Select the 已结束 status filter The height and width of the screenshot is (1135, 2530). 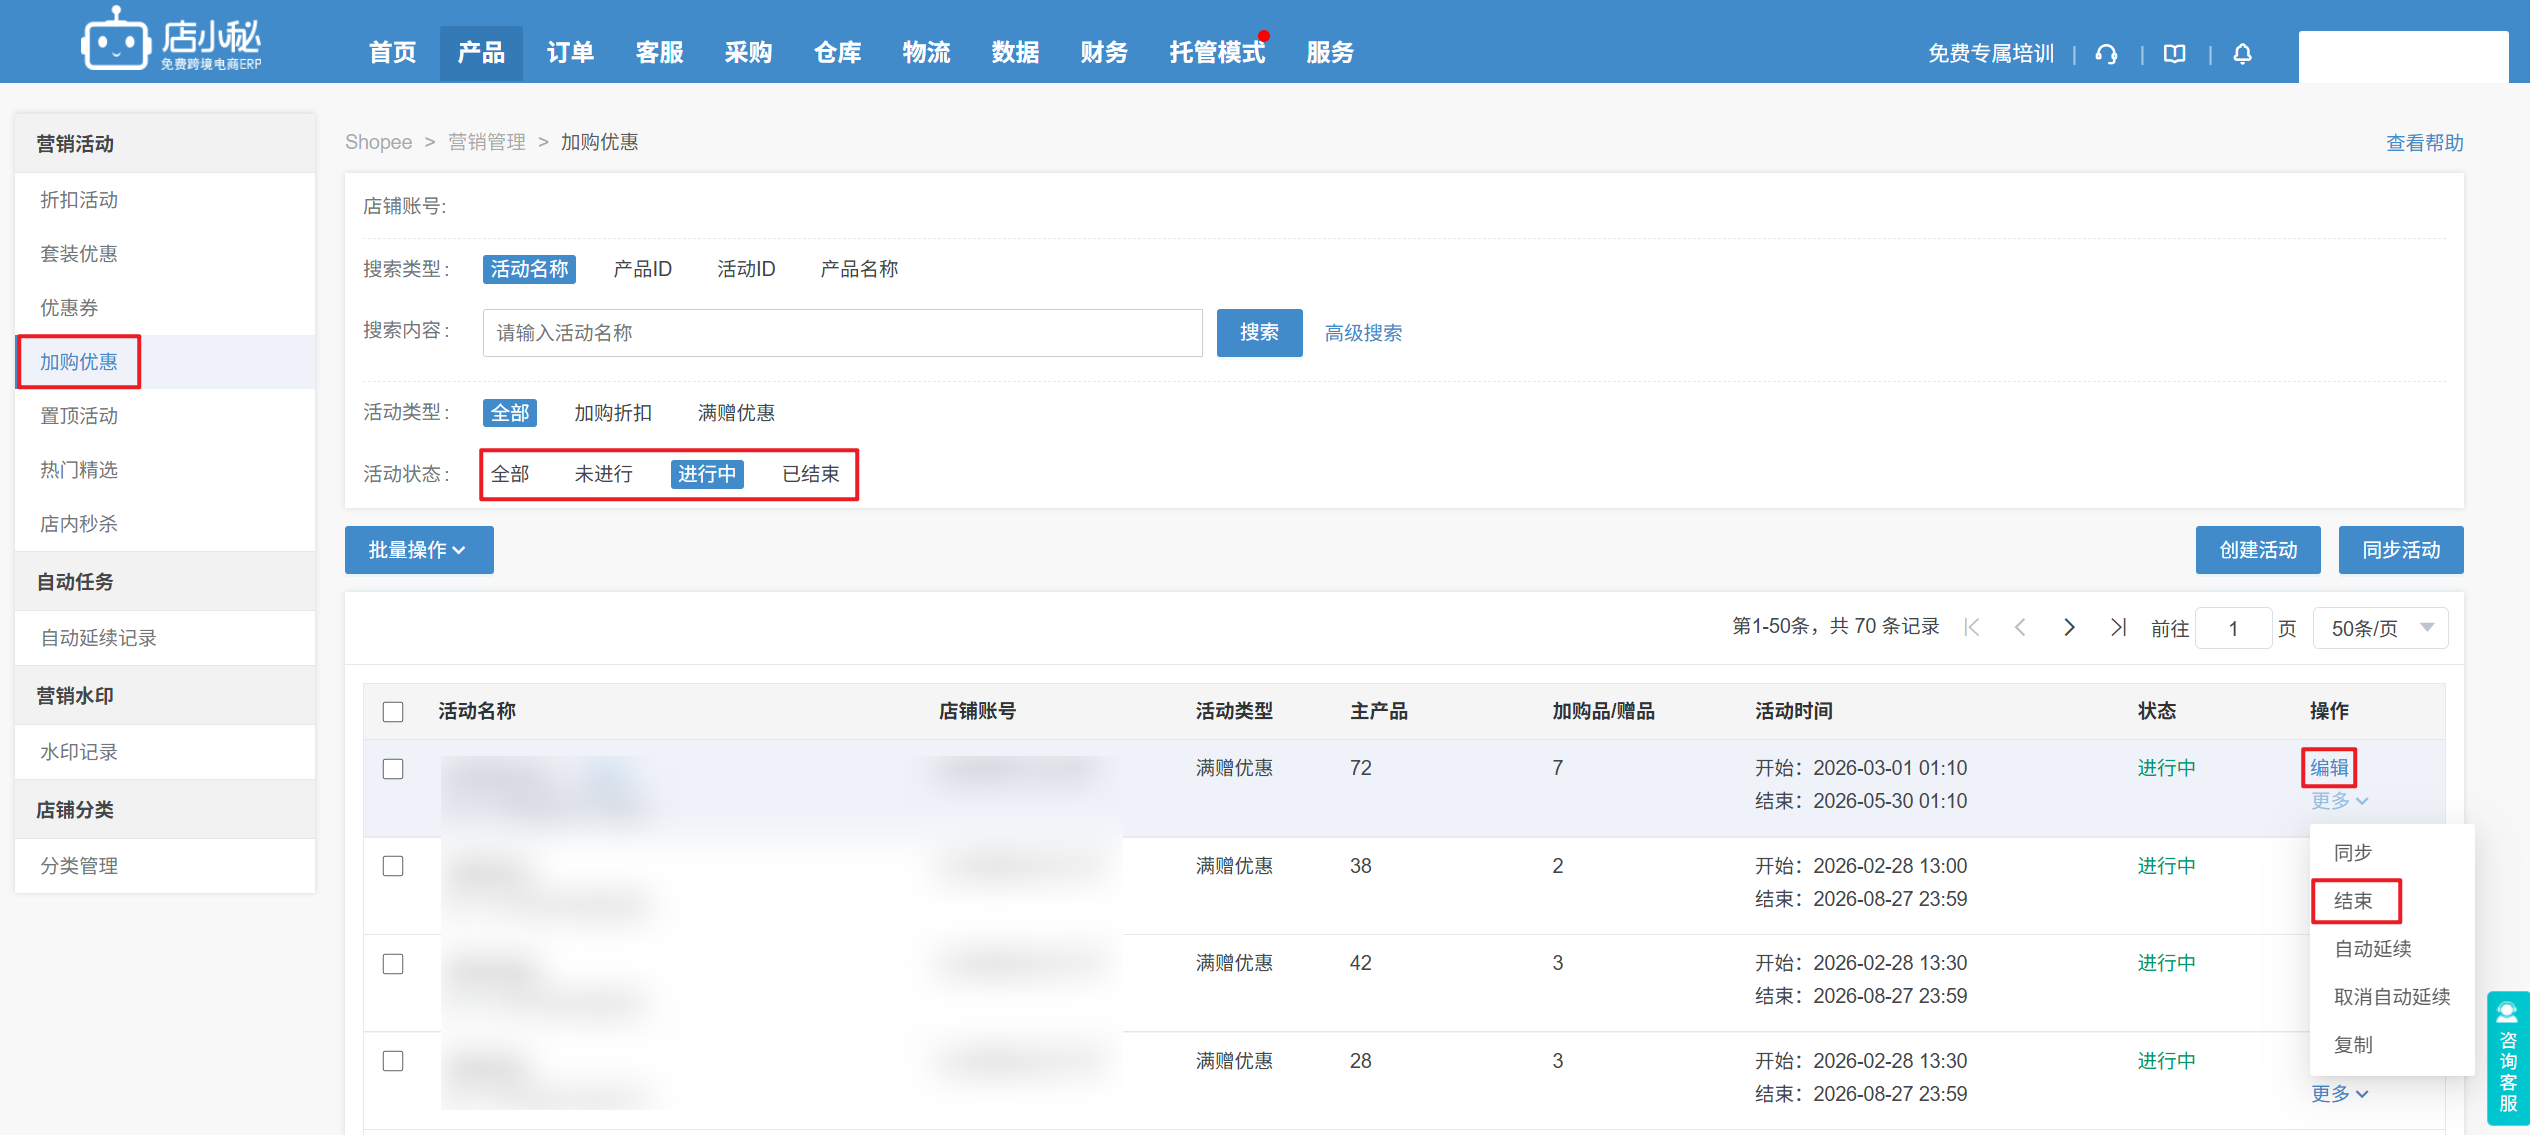pyautogui.click(x=810, y=474)
